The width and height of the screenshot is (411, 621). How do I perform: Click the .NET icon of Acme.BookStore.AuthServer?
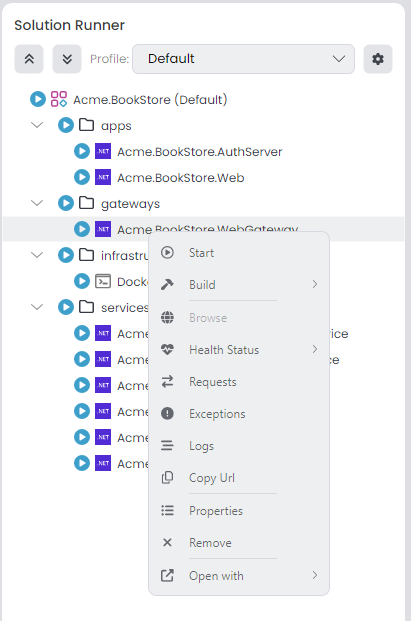click(x=103, y=151)
